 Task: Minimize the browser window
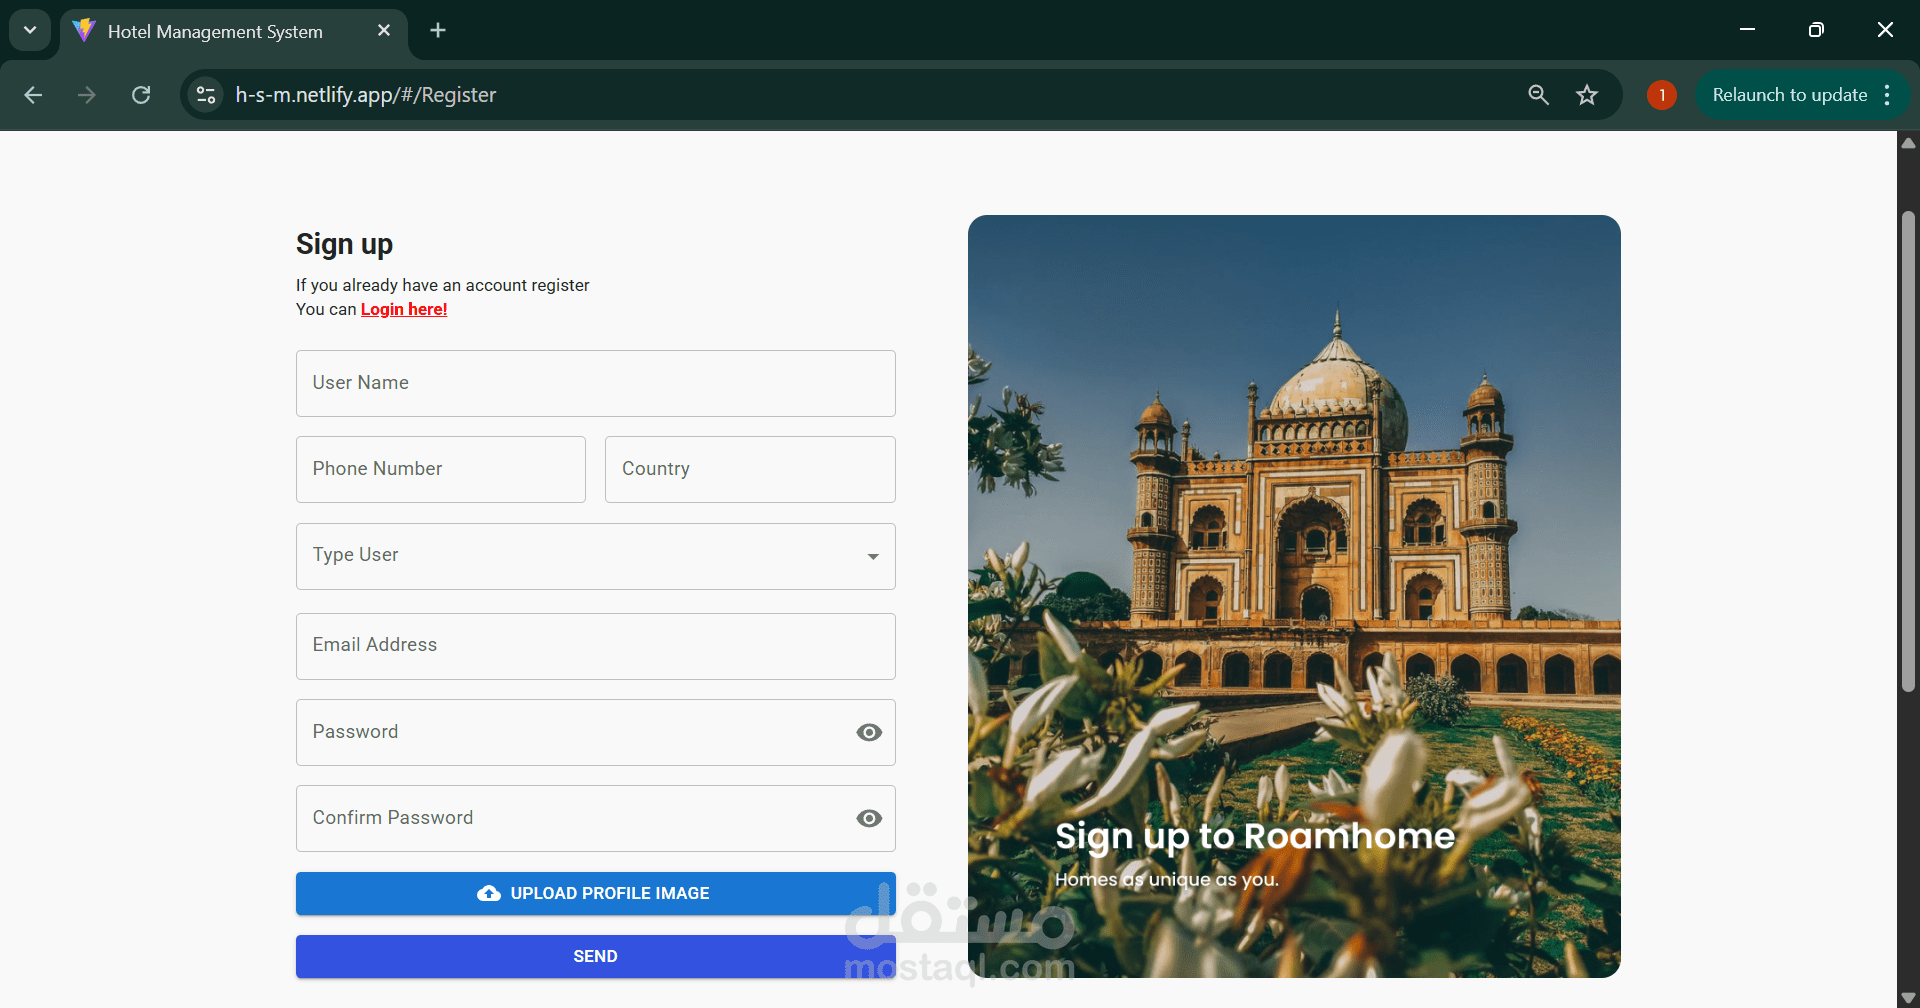(x=1747, y=30)
